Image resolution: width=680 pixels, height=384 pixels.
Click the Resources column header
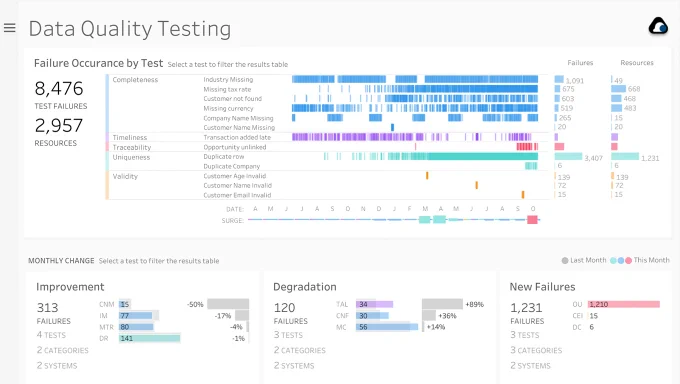pos(637,63)
